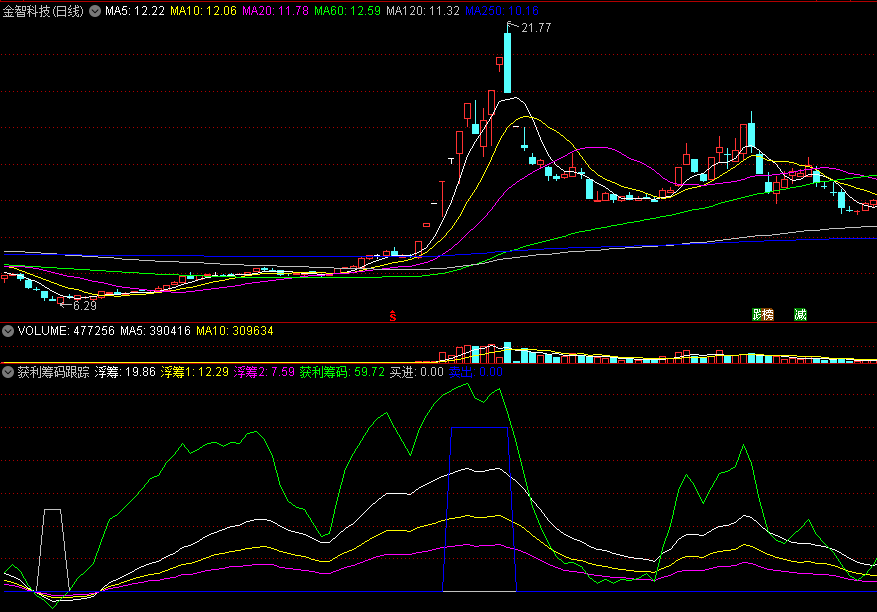This screenshot has width=877, height=612.
Task: Select the volume MA5: 390416 label
Action: point(155,331)
